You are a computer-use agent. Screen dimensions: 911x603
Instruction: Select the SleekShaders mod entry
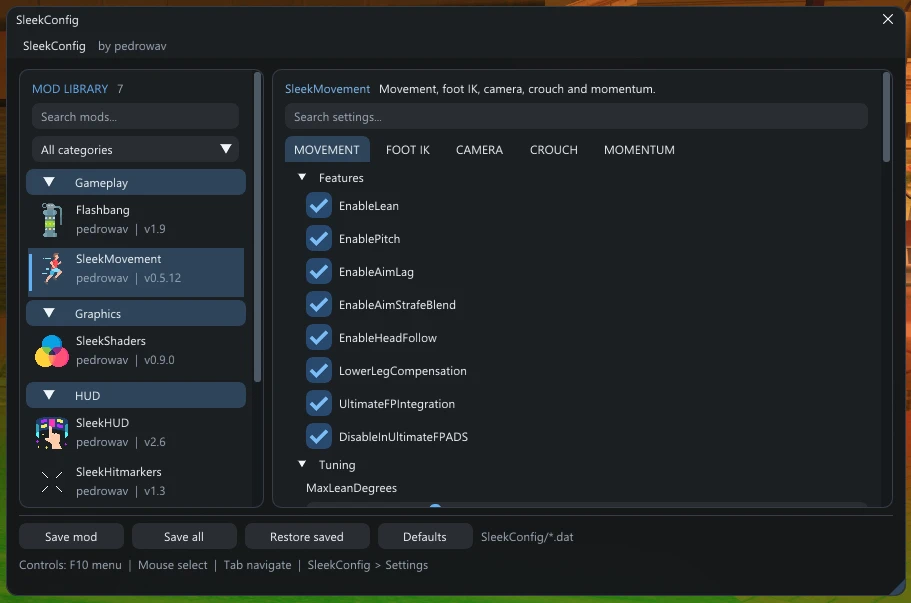(x=135, y=351)
